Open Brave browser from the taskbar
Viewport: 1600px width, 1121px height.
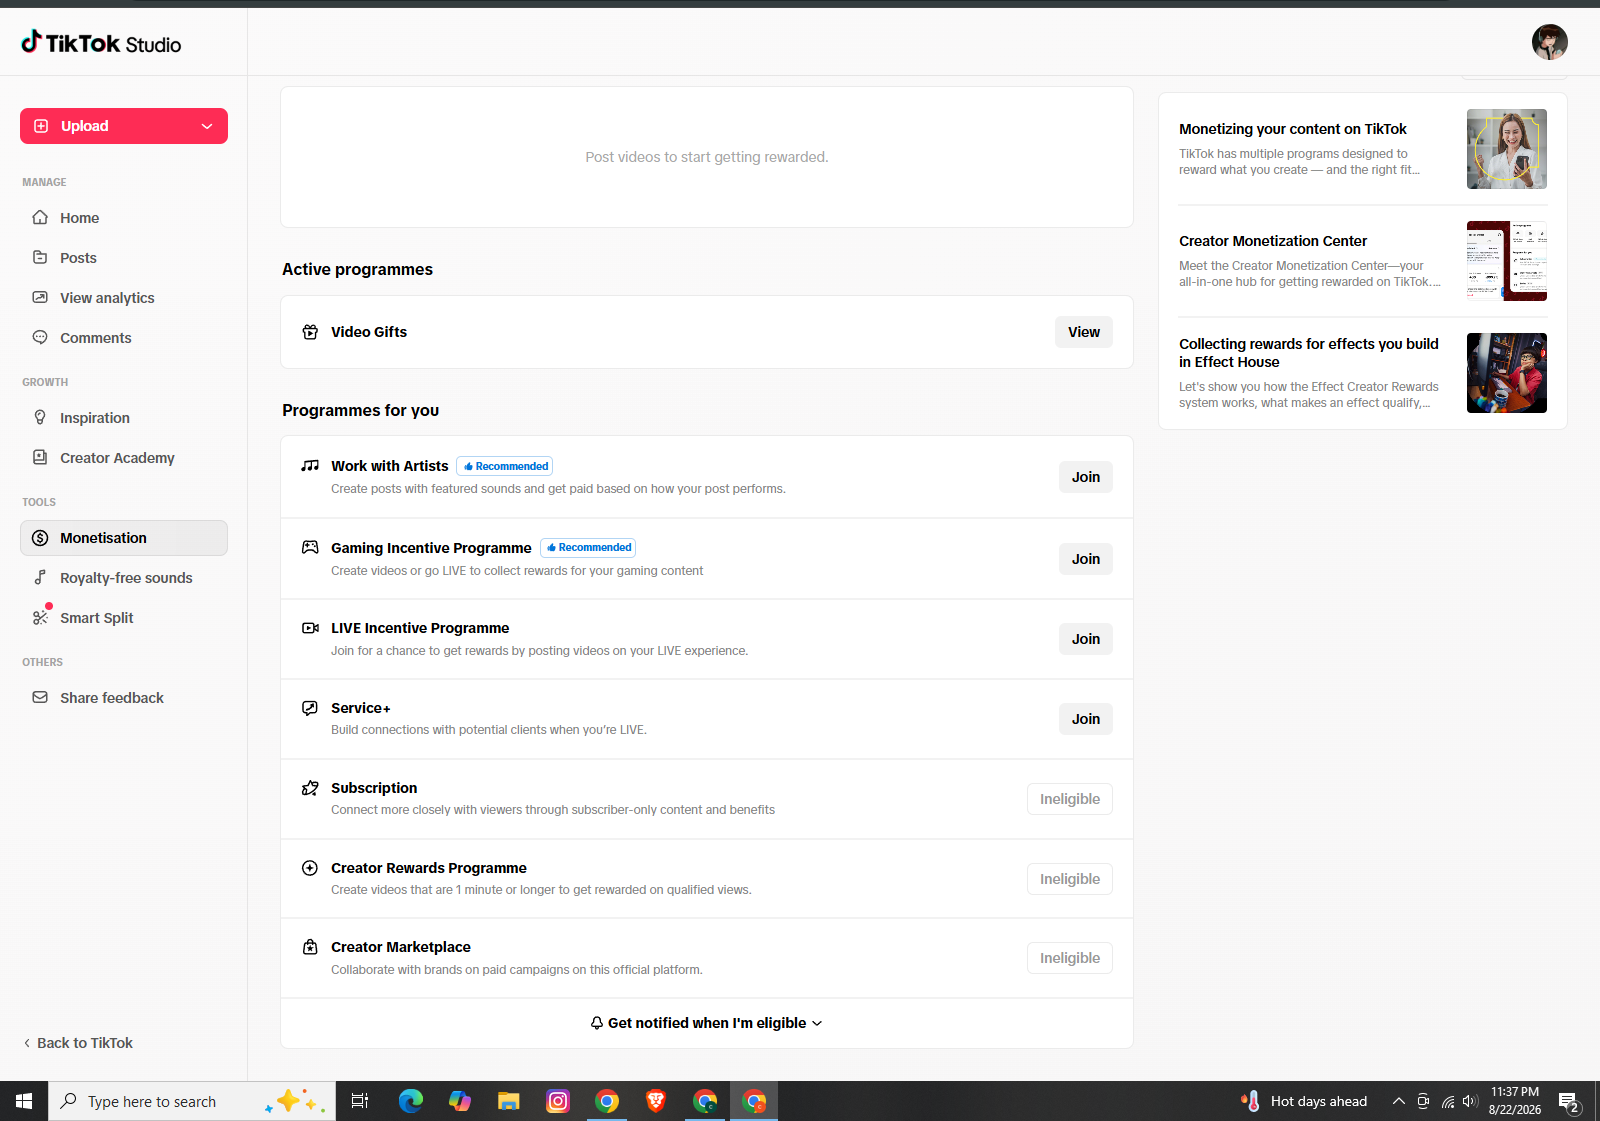656,1101
